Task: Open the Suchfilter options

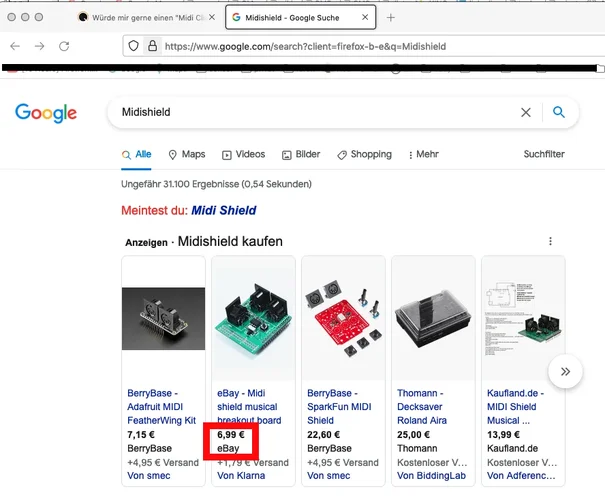Action: [544, 155]
